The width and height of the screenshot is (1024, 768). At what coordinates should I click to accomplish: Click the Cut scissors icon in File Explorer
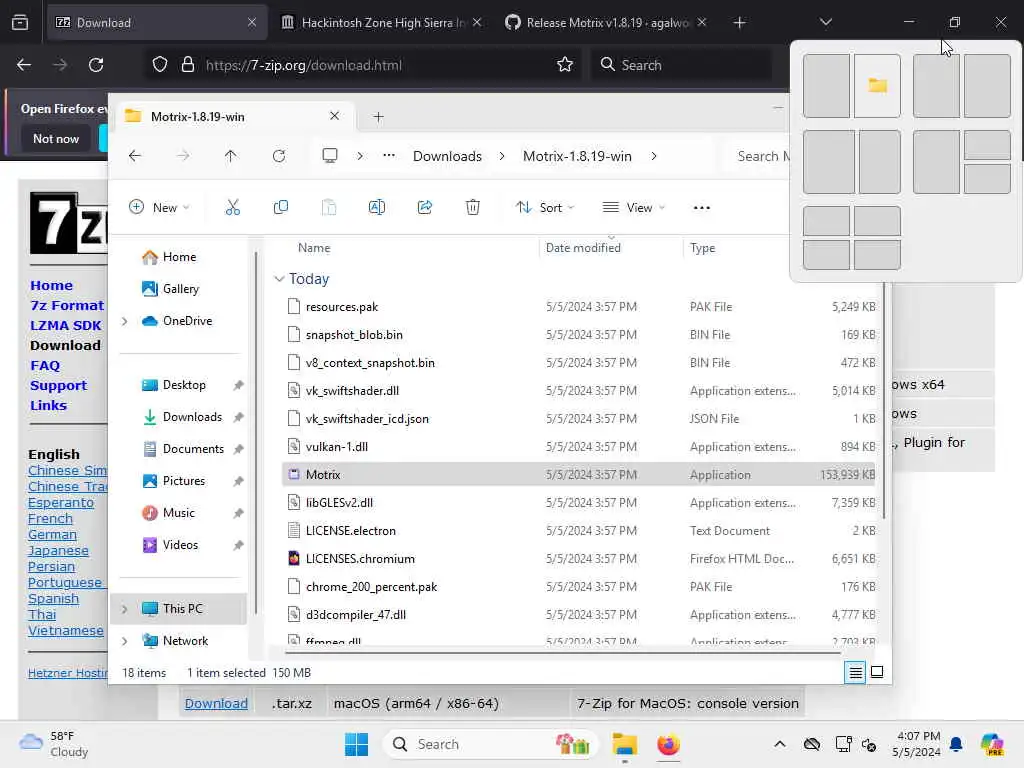tap(232, 208)
